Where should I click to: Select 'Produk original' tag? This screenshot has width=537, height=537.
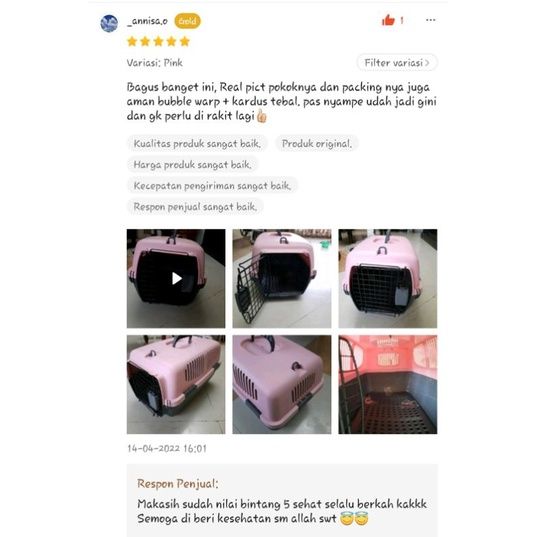[317, 143]
